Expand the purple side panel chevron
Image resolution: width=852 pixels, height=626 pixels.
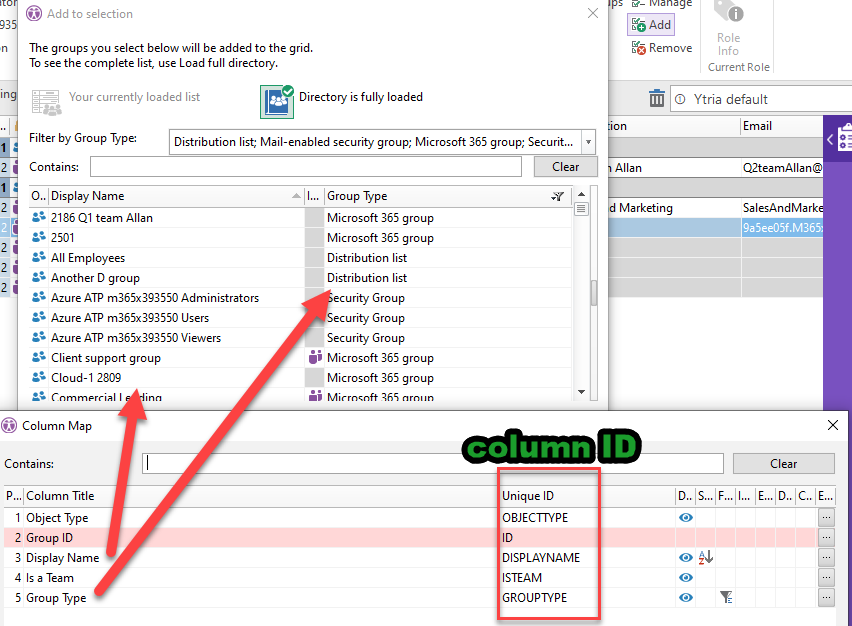tap(829, 140)
